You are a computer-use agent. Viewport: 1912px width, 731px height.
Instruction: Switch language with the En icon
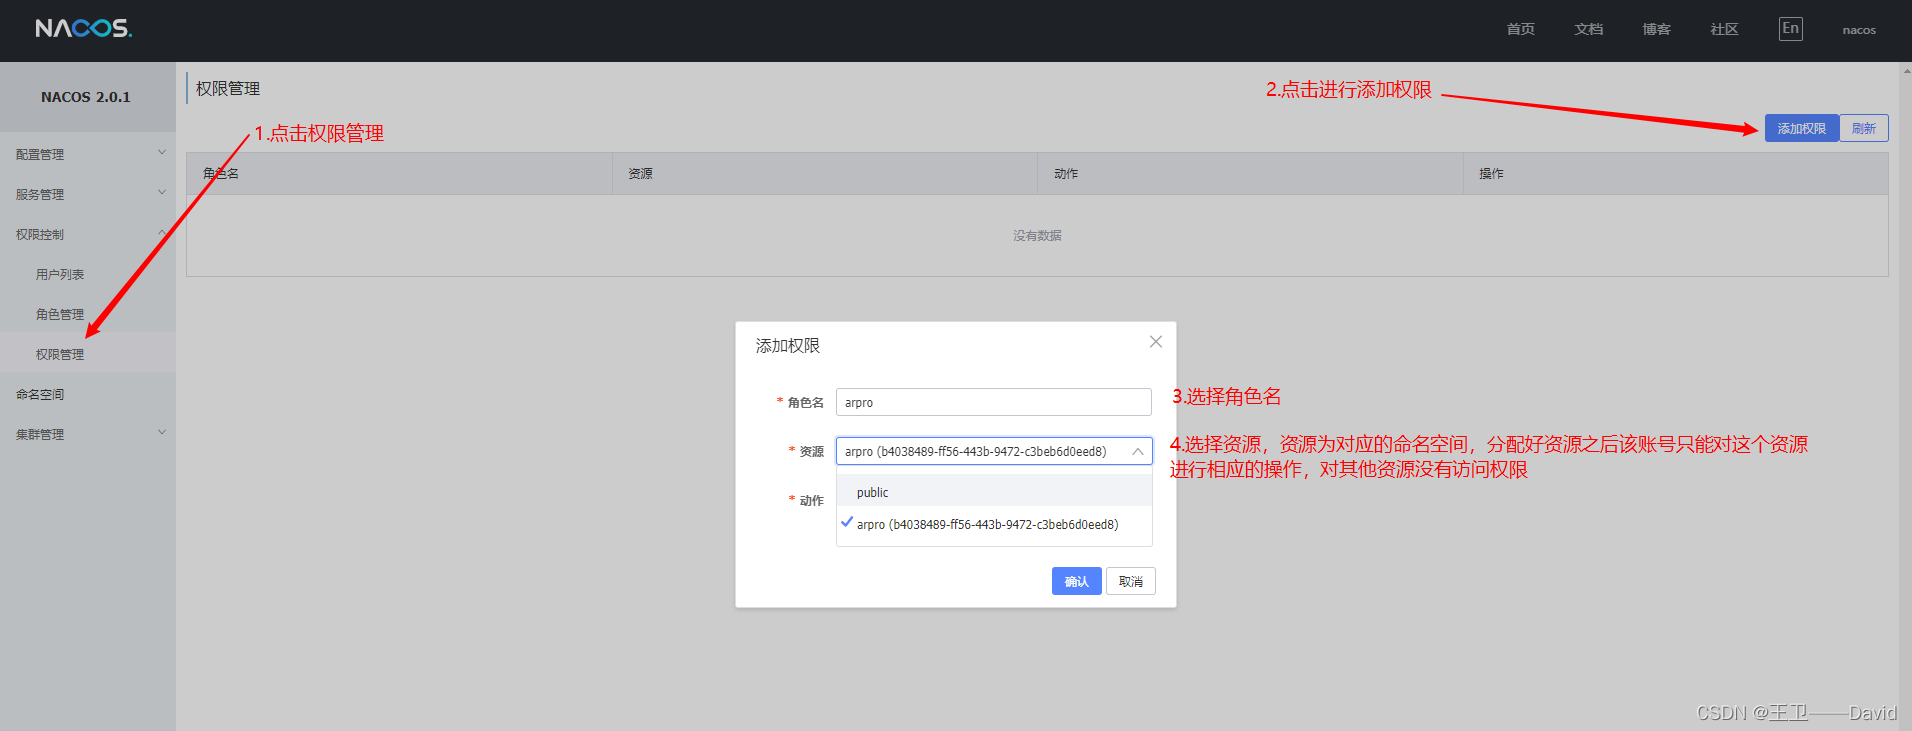coord(1790,28)
